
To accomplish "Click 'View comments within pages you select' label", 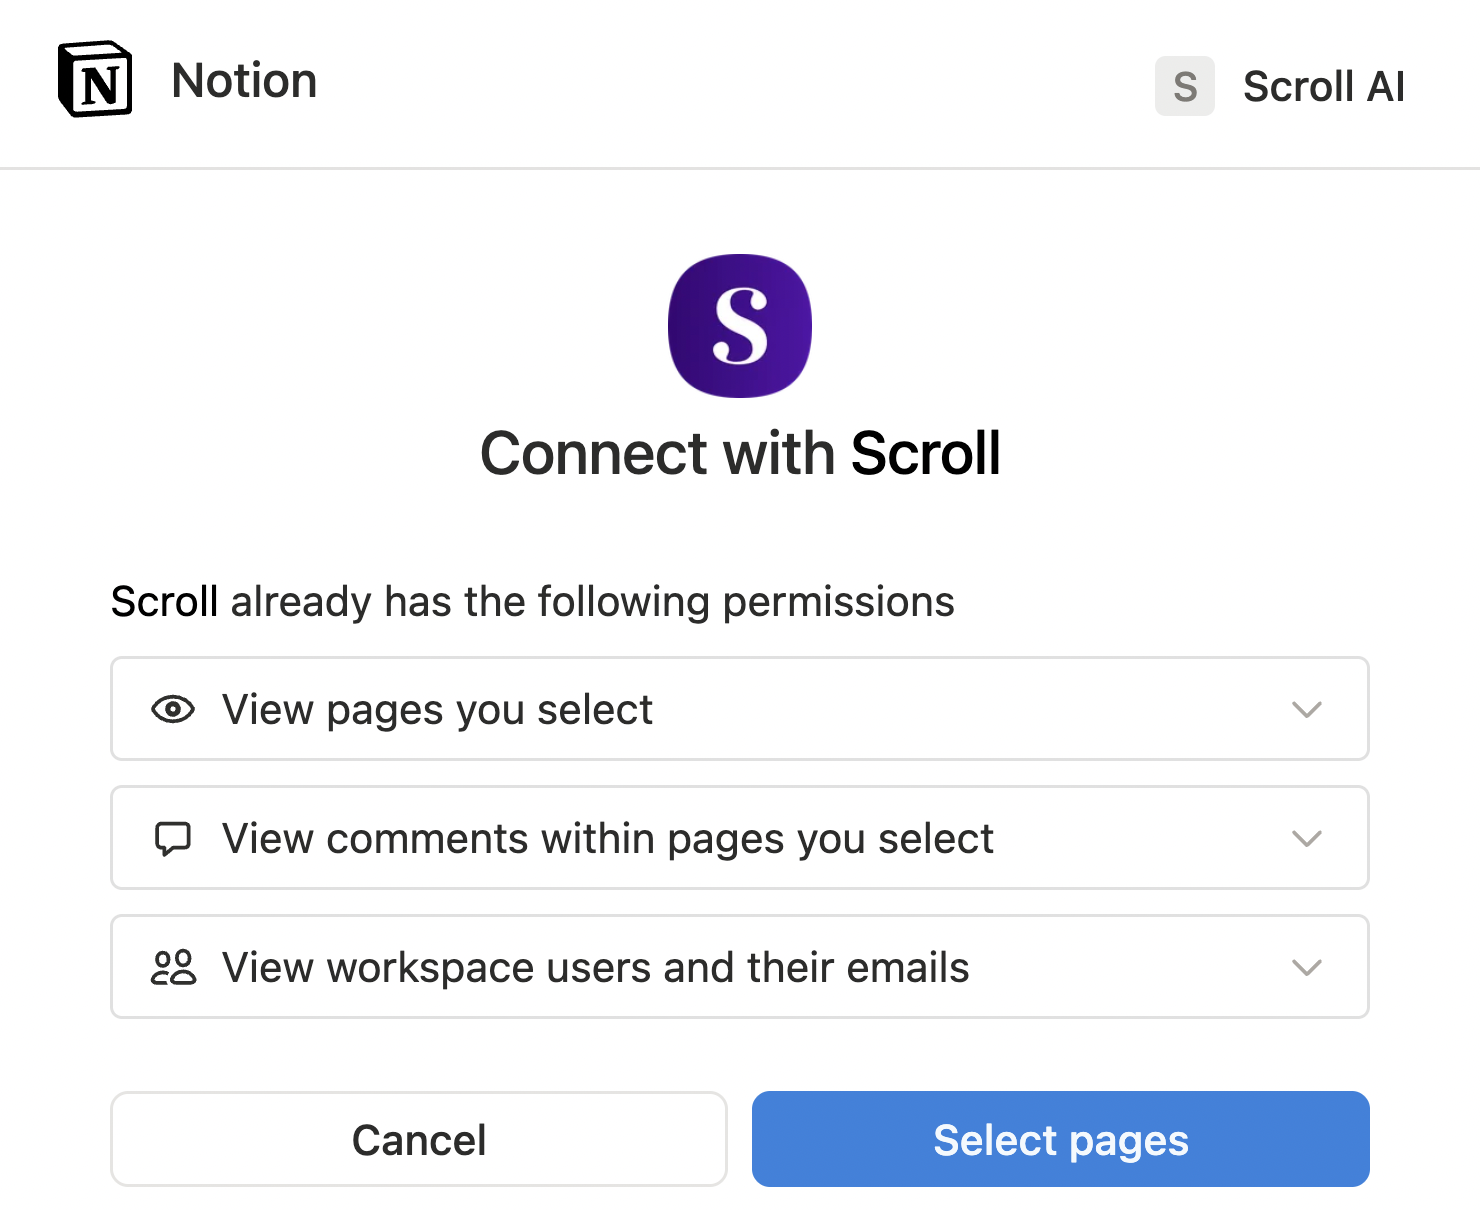I will point(607,839).
